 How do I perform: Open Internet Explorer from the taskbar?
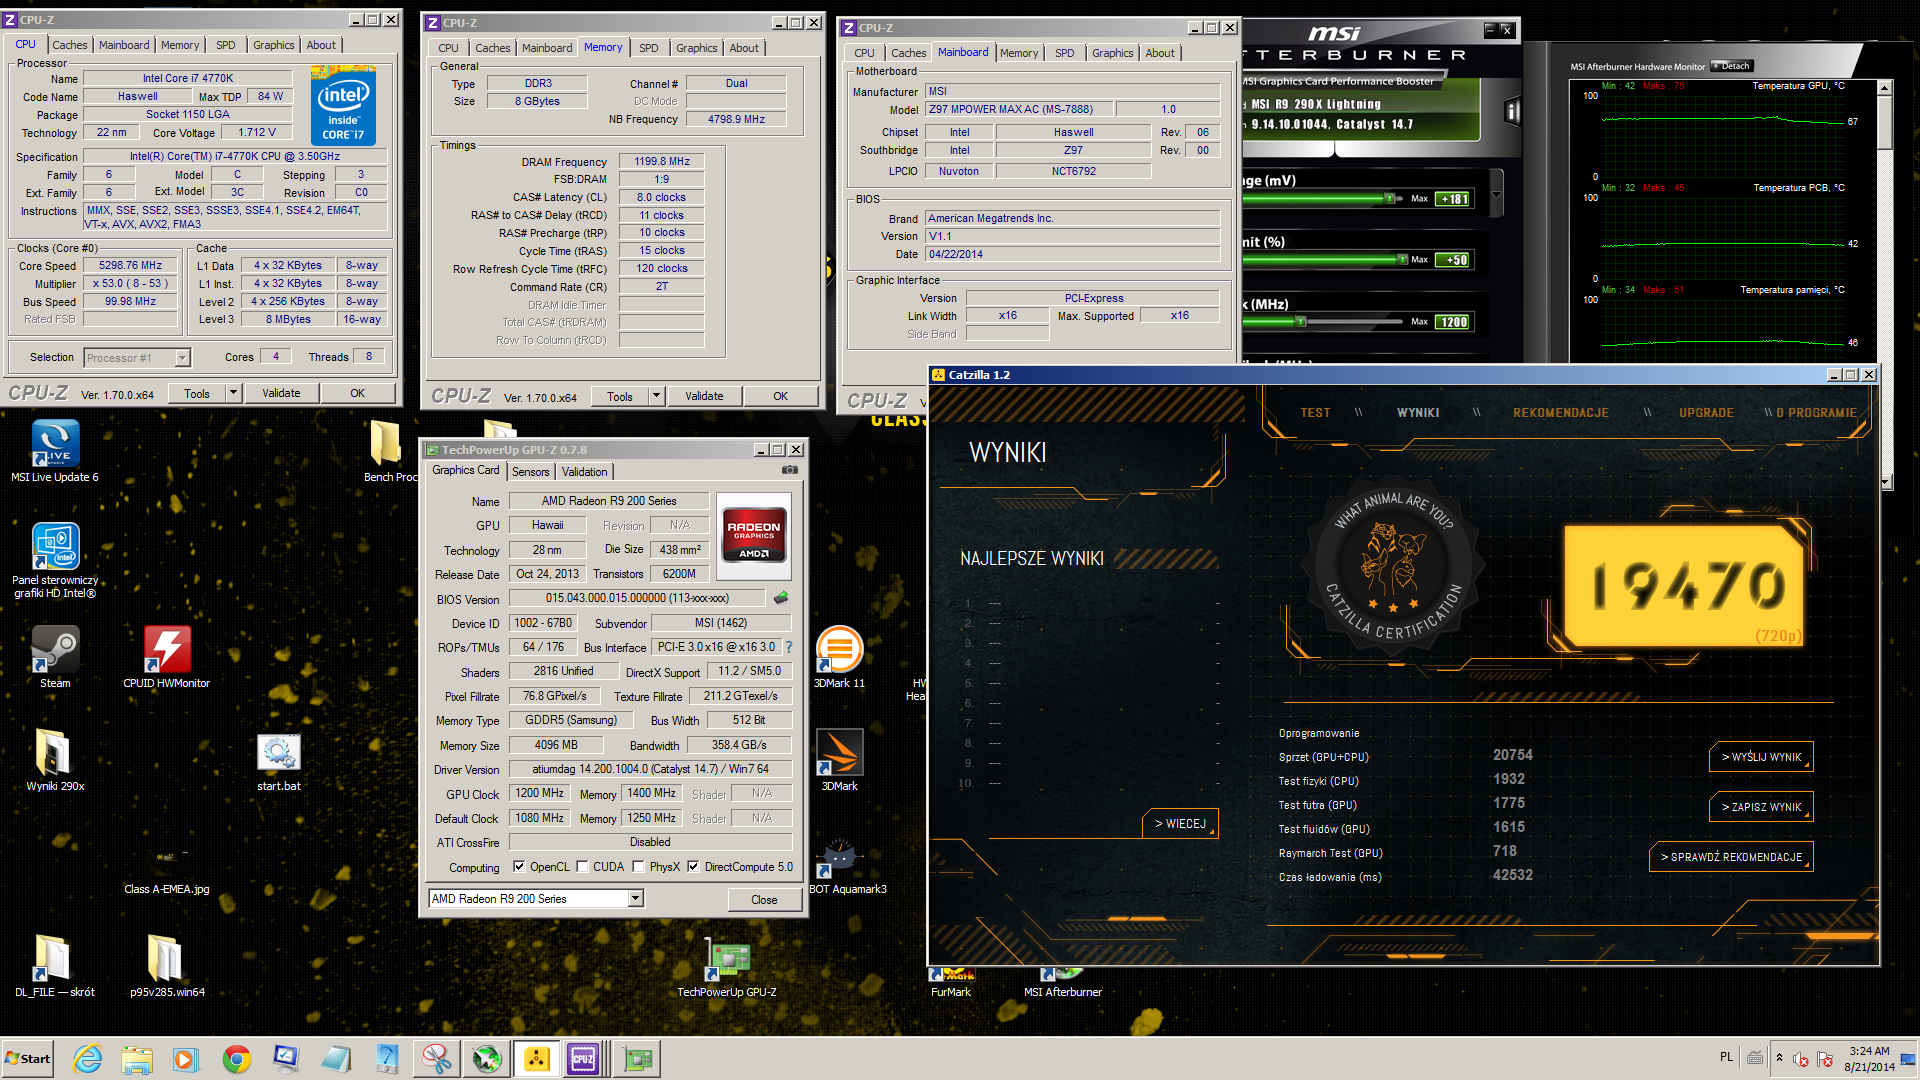[88, 1058]
